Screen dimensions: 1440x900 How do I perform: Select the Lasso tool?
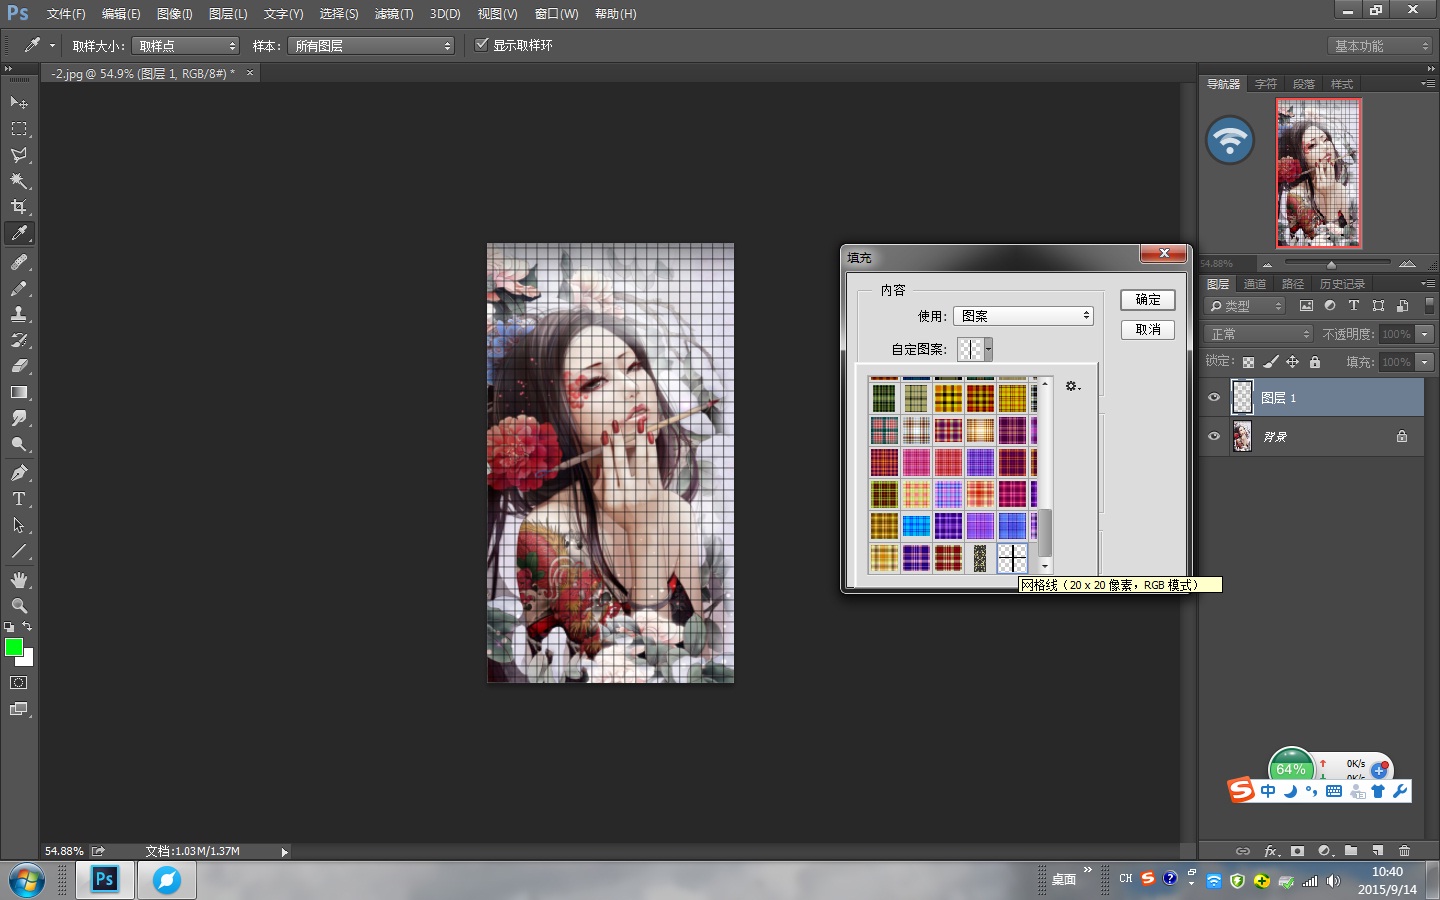tap(19, 154)
